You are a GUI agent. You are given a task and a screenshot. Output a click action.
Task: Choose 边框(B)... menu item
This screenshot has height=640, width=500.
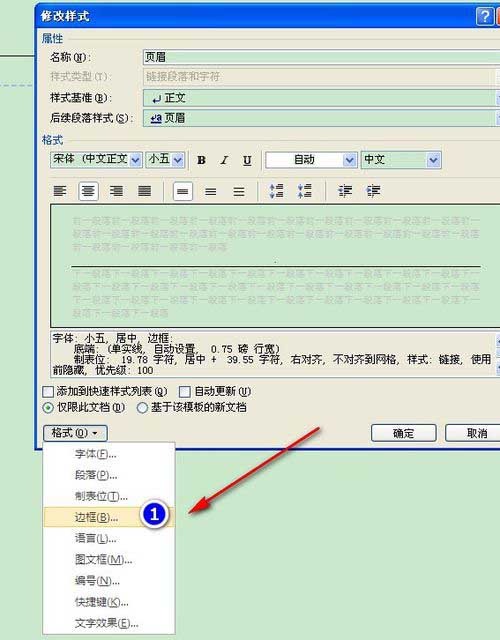pos(109,517)
